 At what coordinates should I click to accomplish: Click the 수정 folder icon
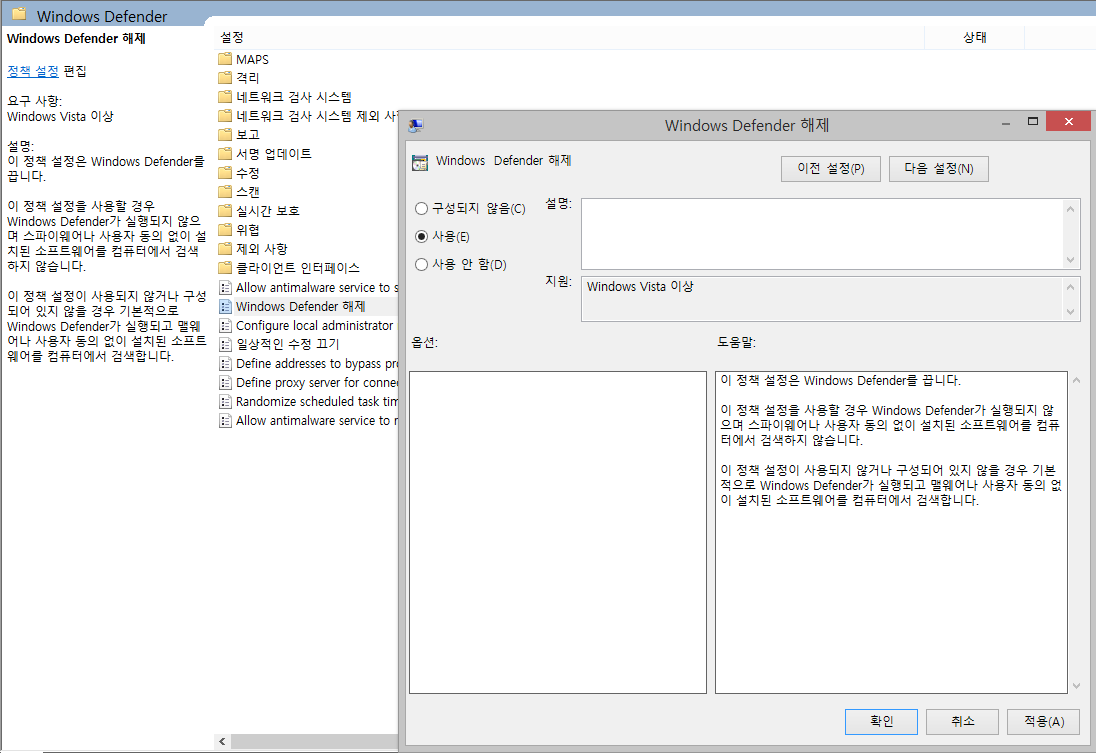[x=224, y=173]
